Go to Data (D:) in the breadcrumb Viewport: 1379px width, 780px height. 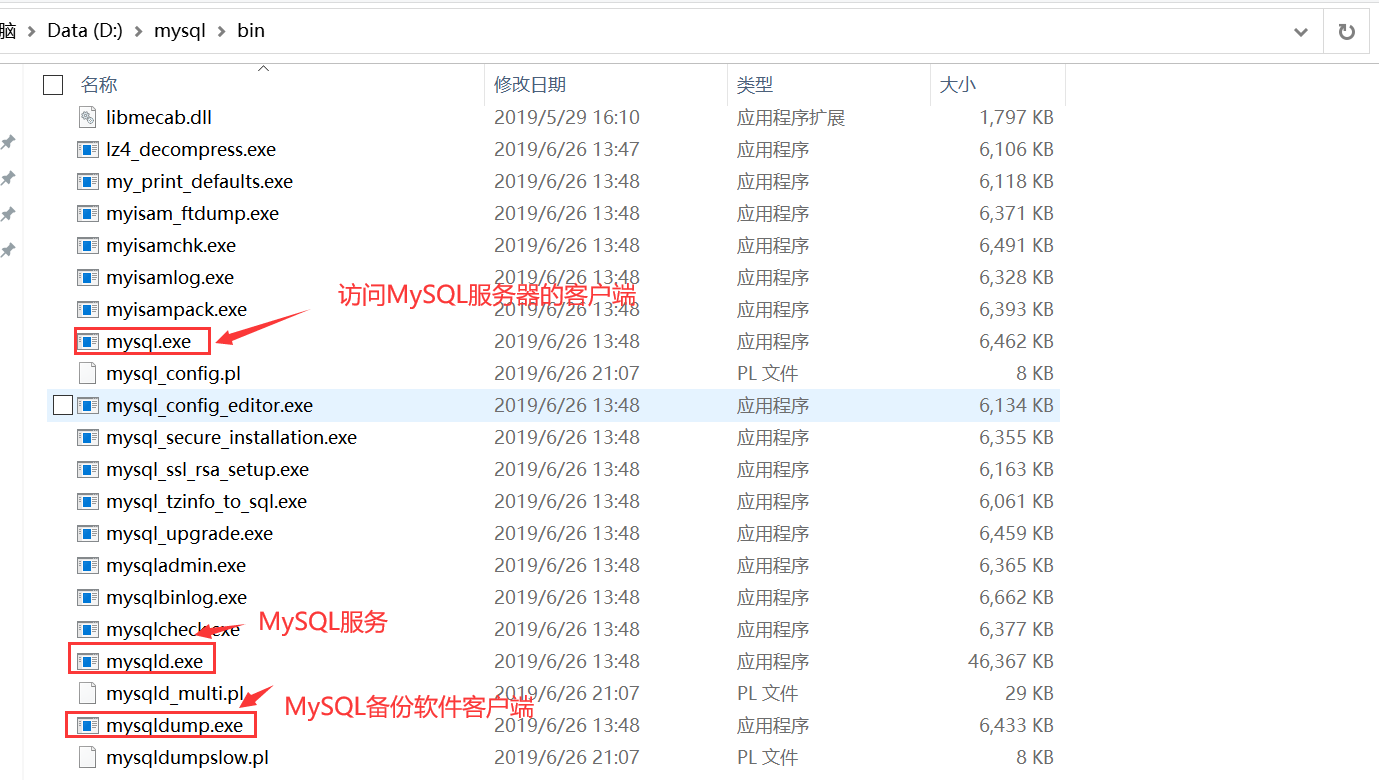[85, 31]
